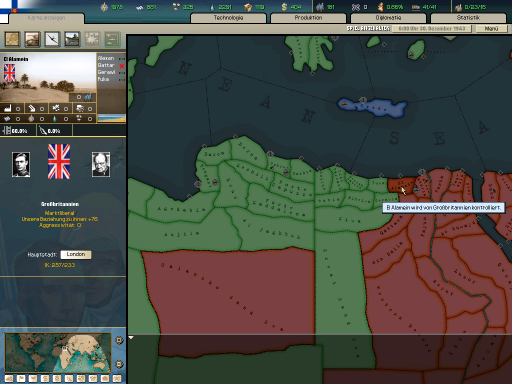Click the anti-air gun icon in province panel
Screen dimensions: 512x384
point(32,108)
